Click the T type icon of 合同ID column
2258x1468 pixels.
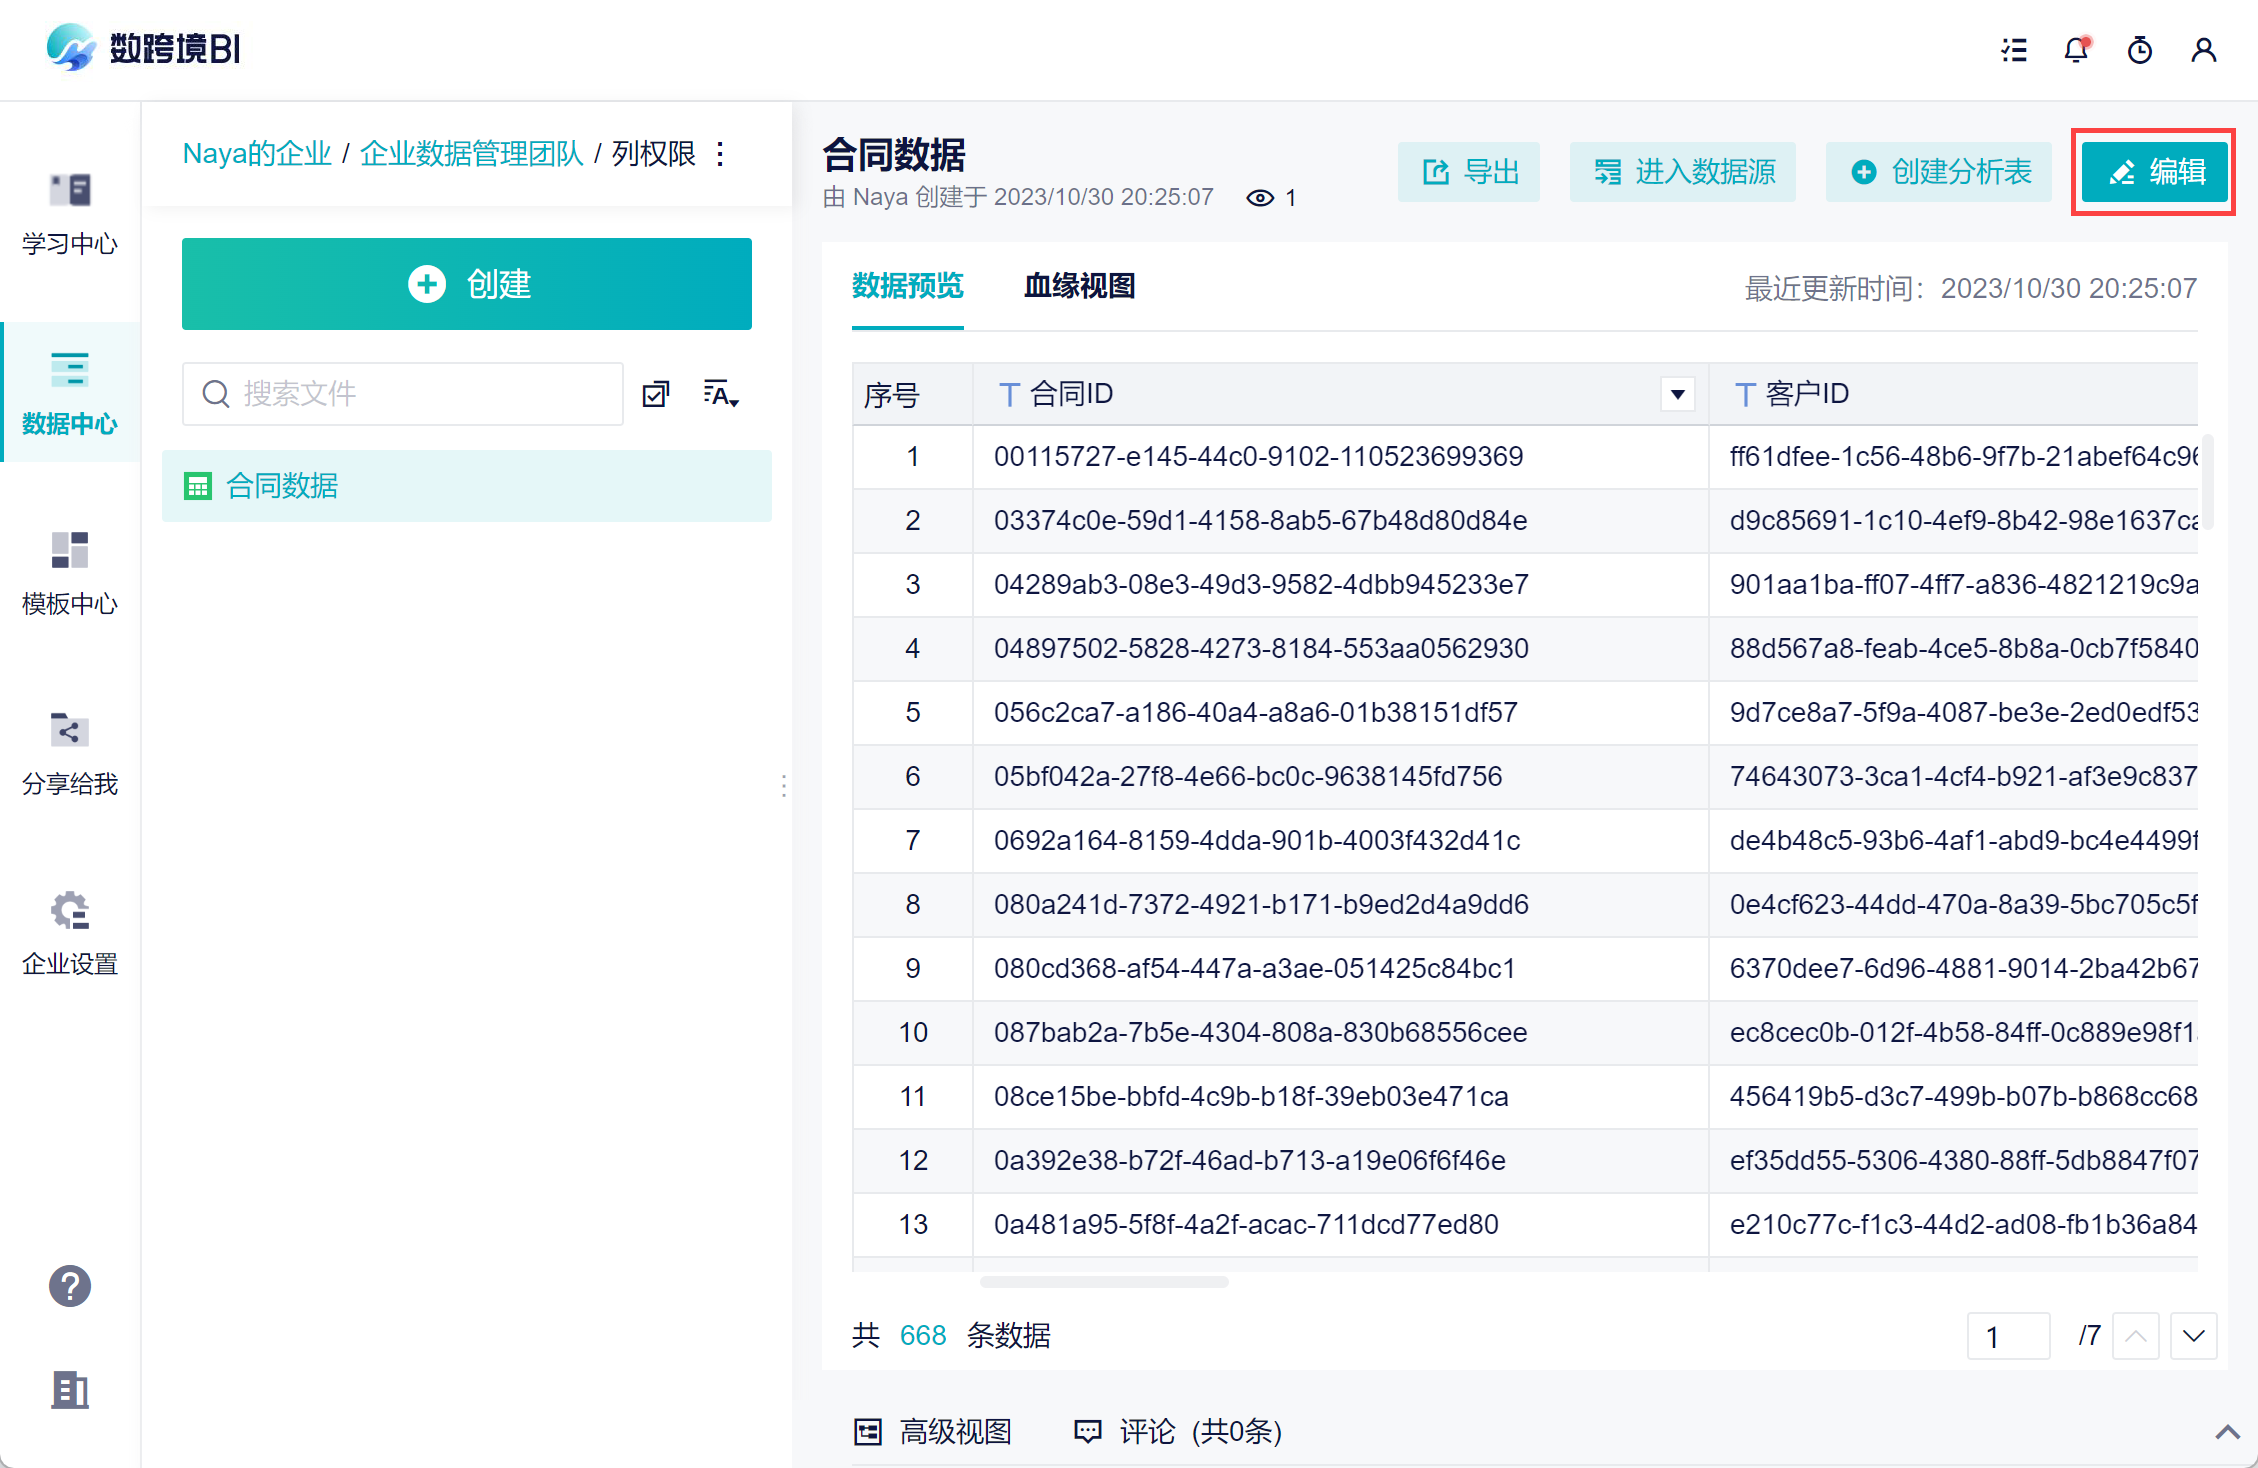coord(1010,394)
